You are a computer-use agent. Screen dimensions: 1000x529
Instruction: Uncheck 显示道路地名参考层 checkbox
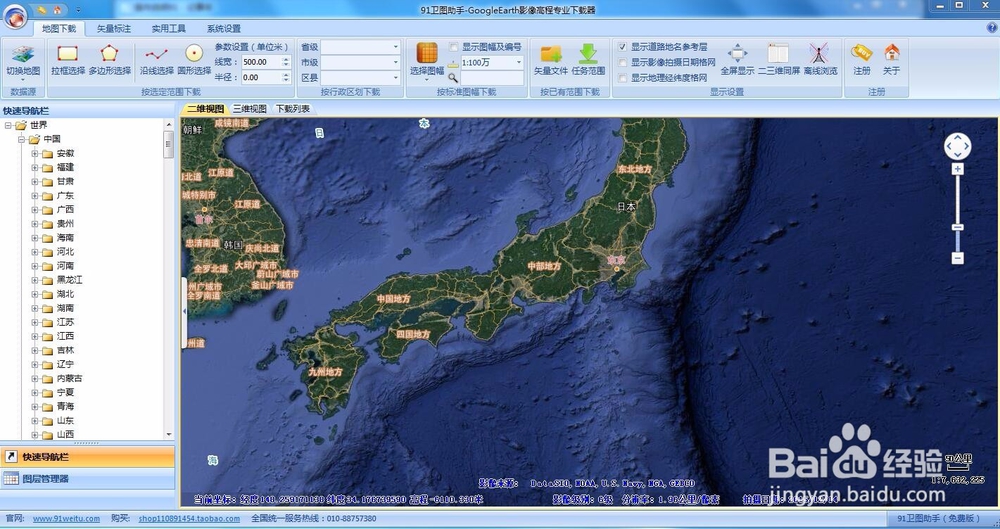[x=622, y=47]
